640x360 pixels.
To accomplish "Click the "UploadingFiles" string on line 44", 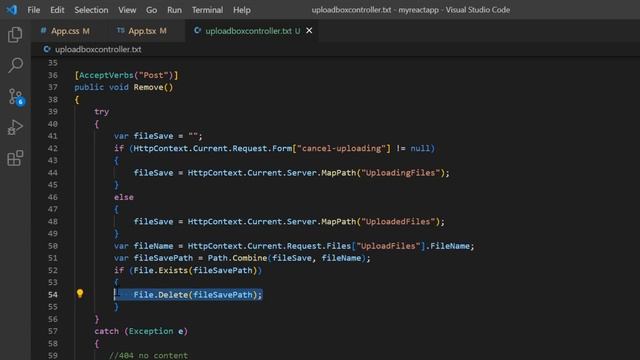I will [x=400, y=173].
